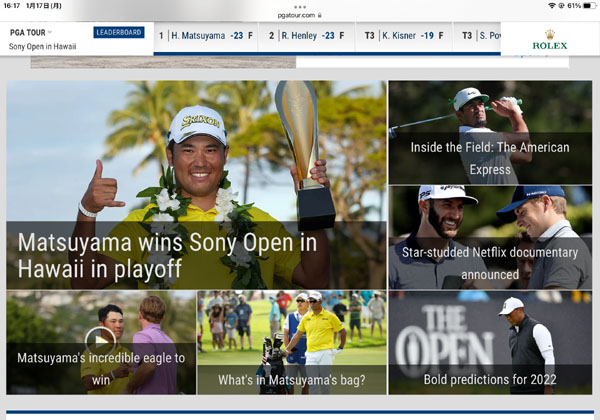
Task: Tap the address bar lock icon
Action: click(320, 15)
